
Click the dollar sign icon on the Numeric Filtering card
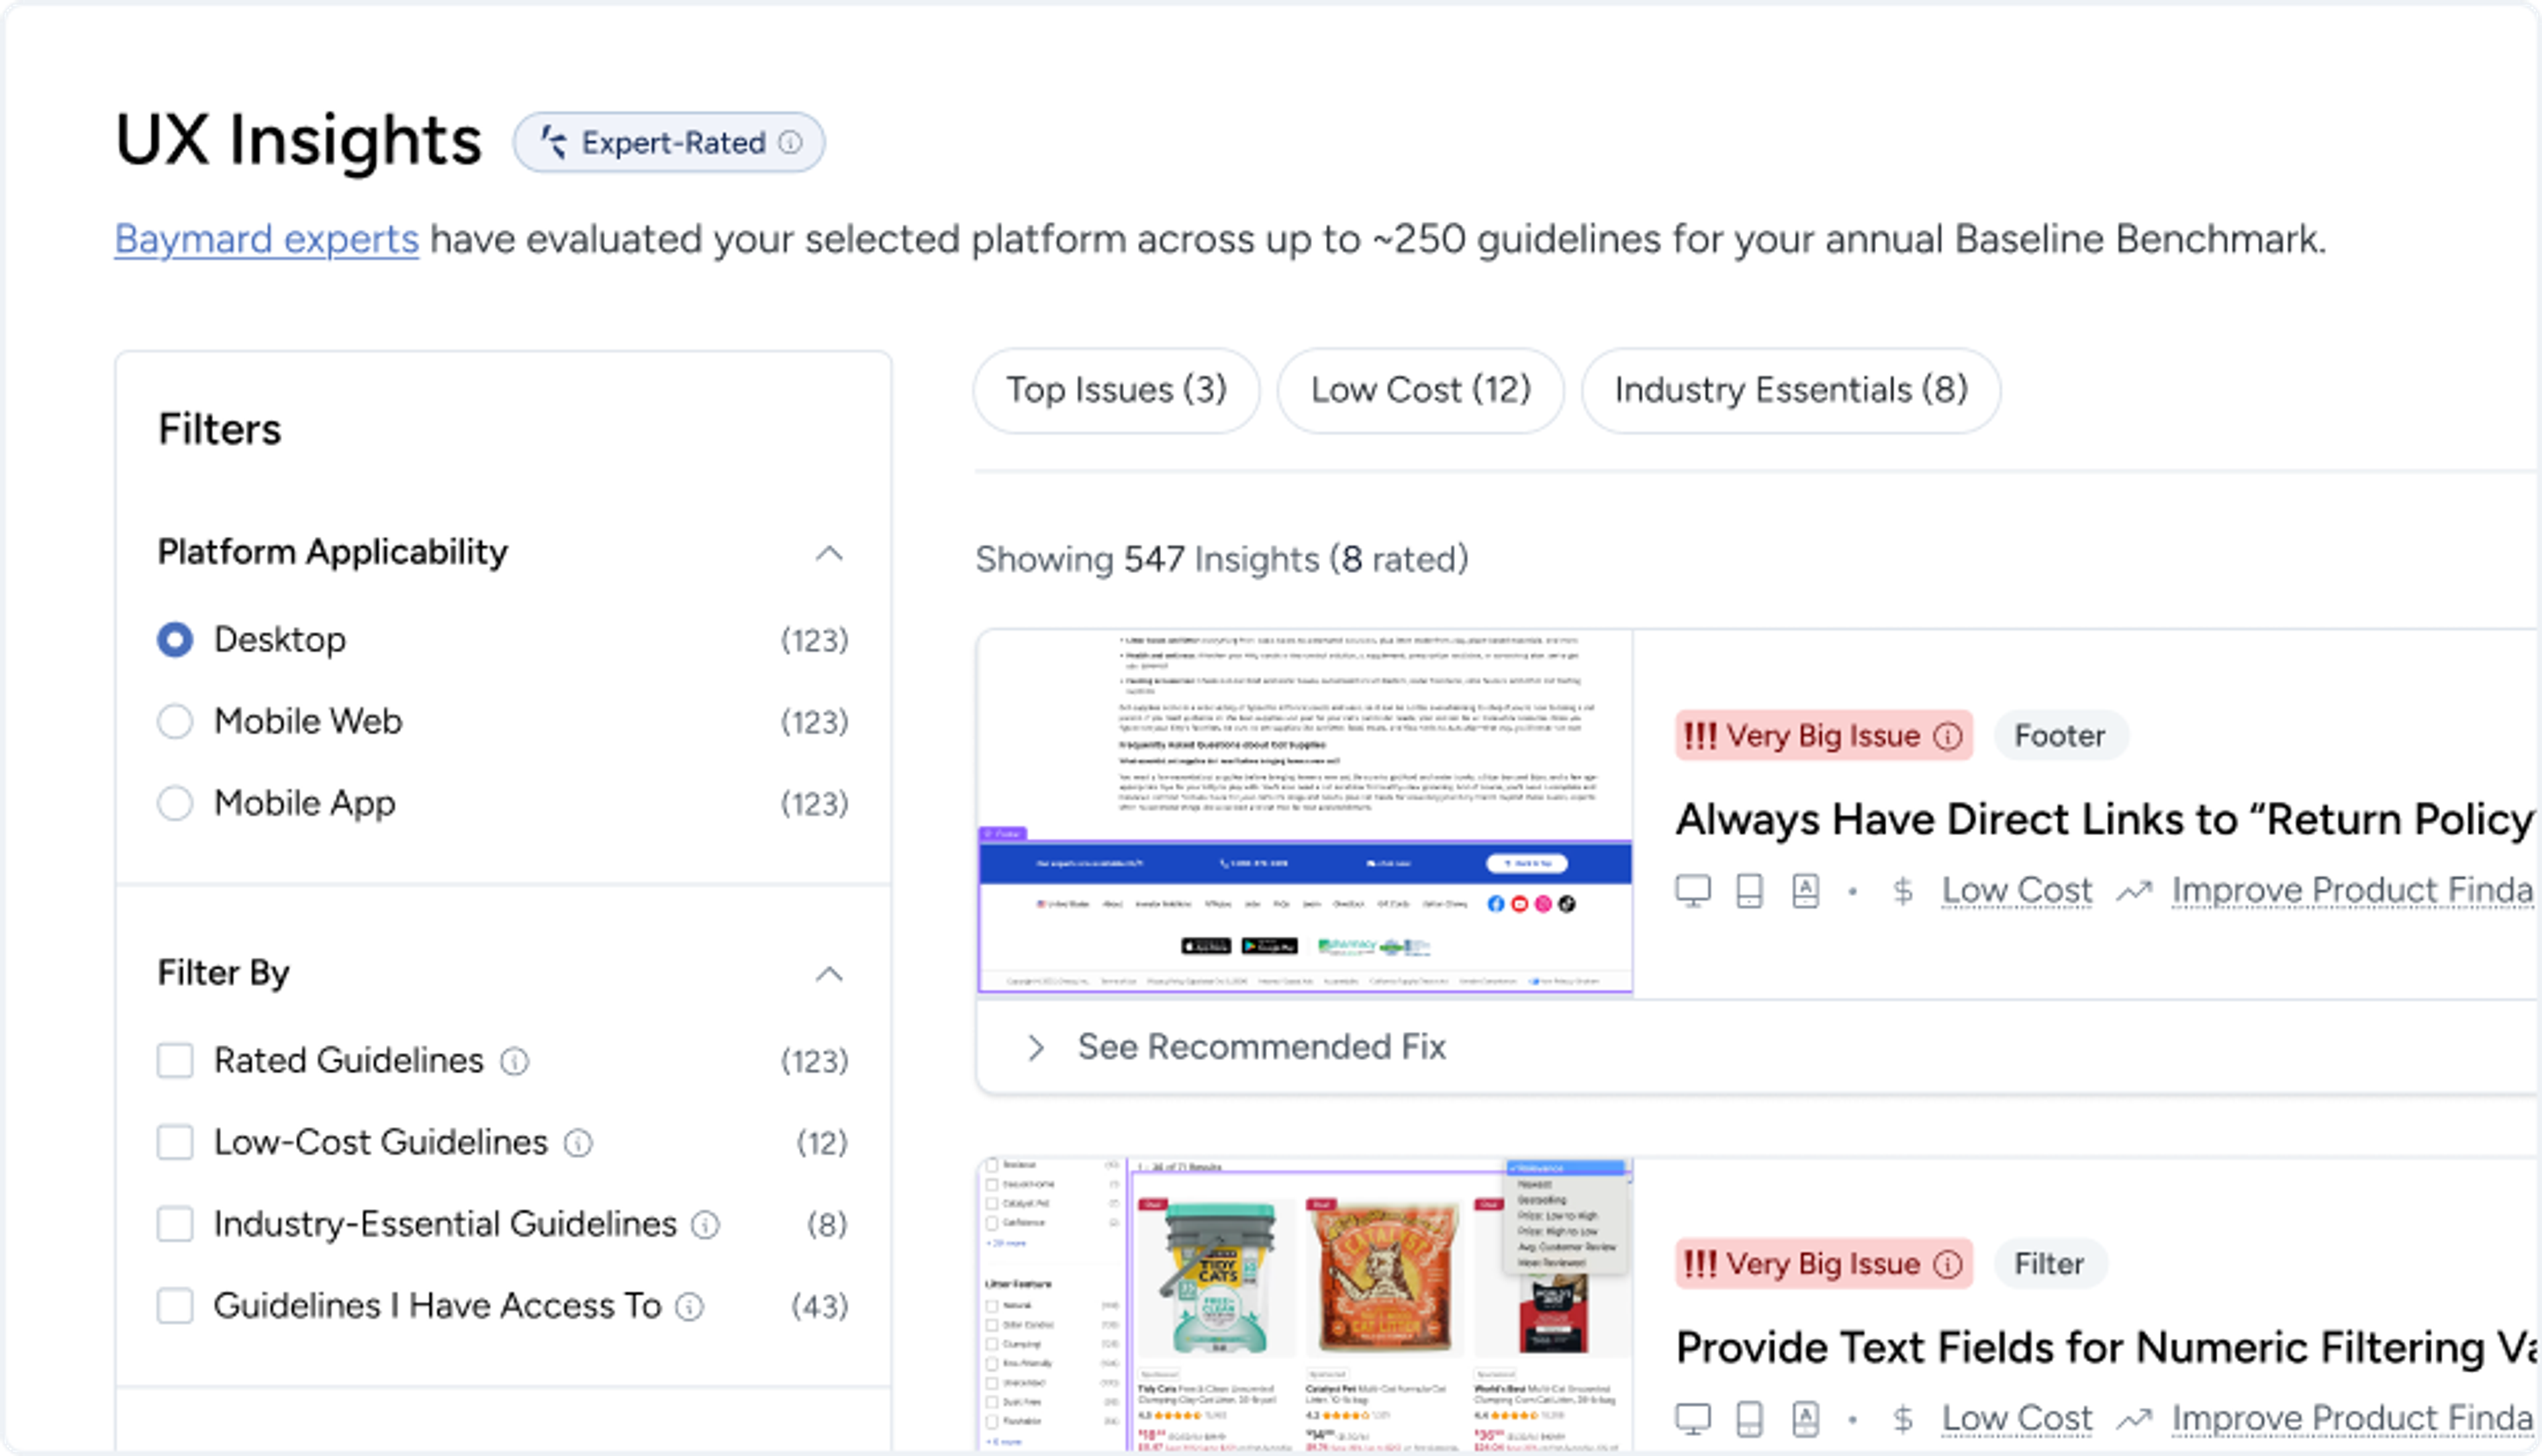coord(1903,1419)
